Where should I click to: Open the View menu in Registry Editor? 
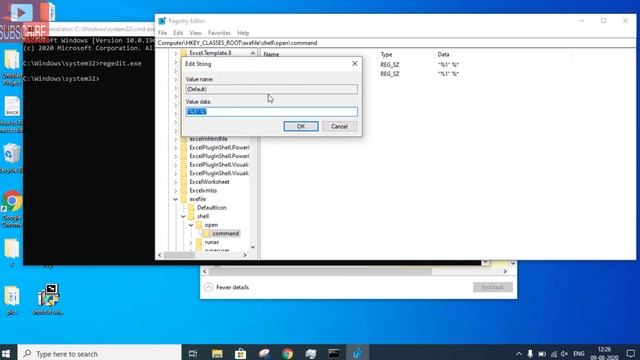[196, 33]
